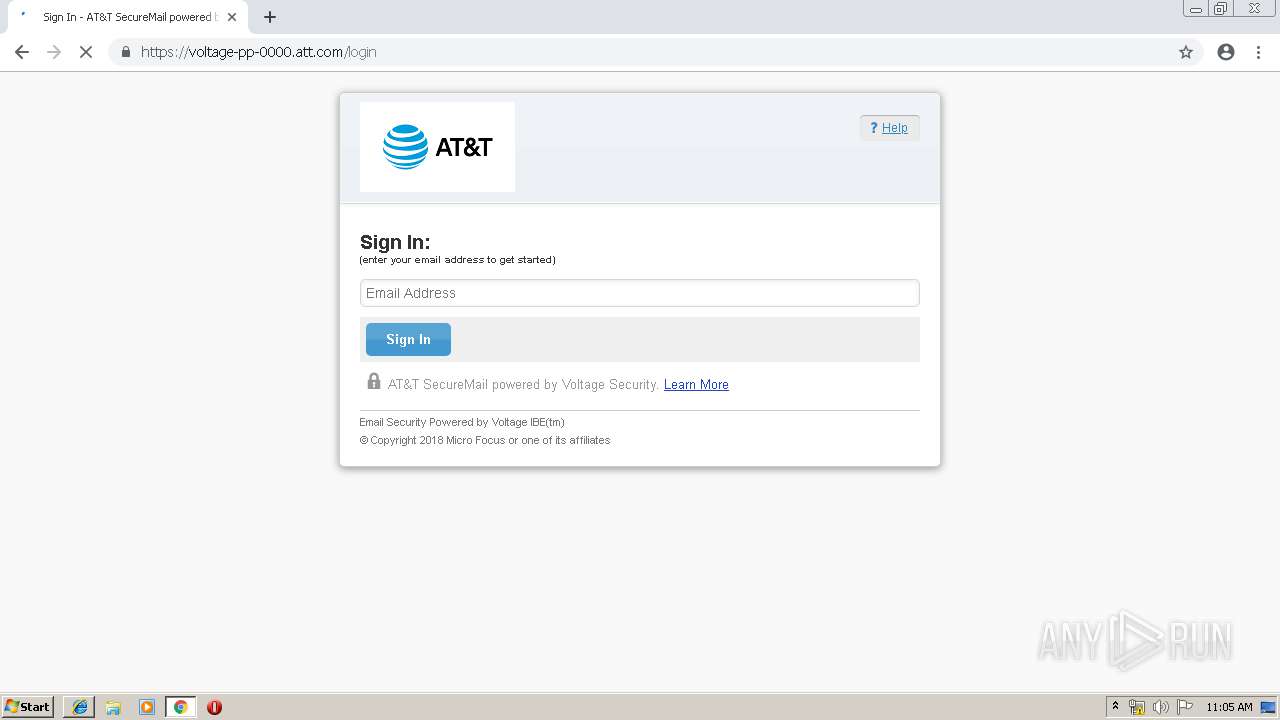This screenshot has height=720, width=1280.
Task: Click the 11:05 AM system clock
Action: pos(1229,707)
